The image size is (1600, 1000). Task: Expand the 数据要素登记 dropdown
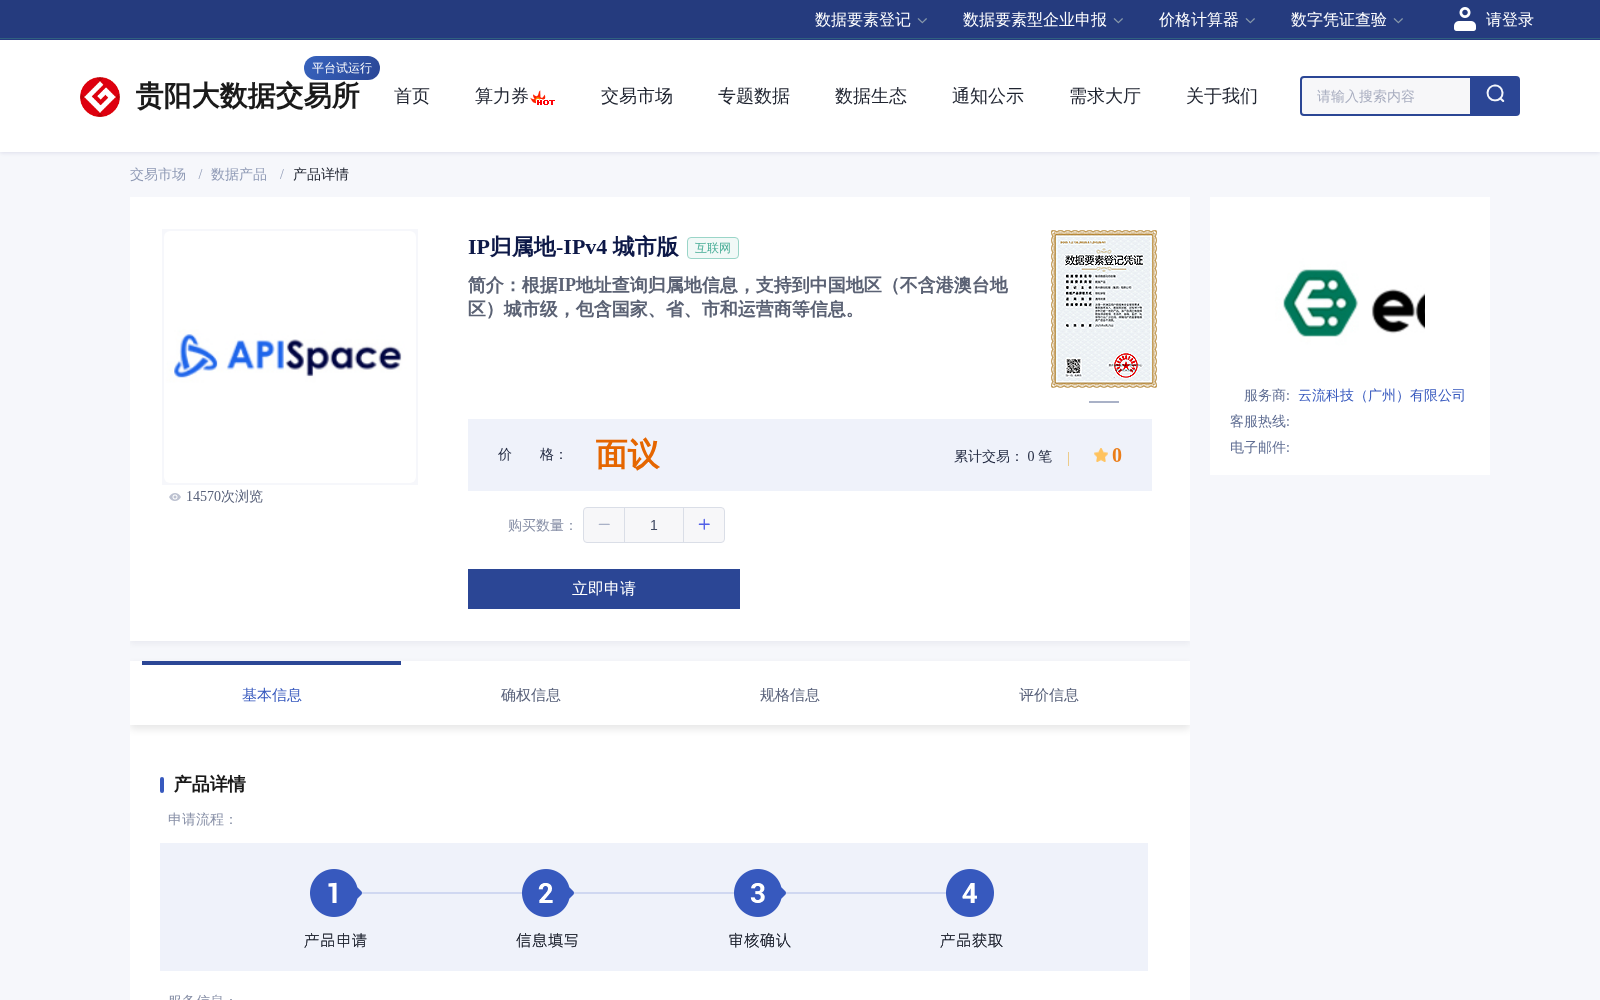[871, 20]
